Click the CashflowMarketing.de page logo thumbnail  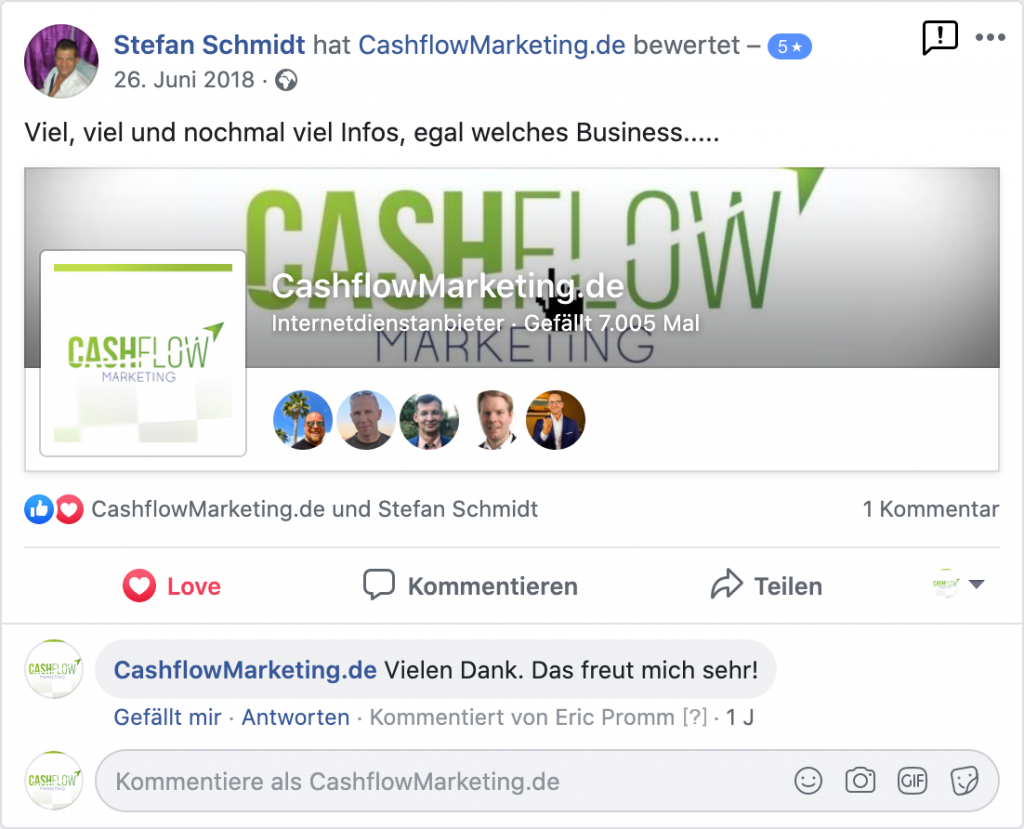(x=143, y=353)
